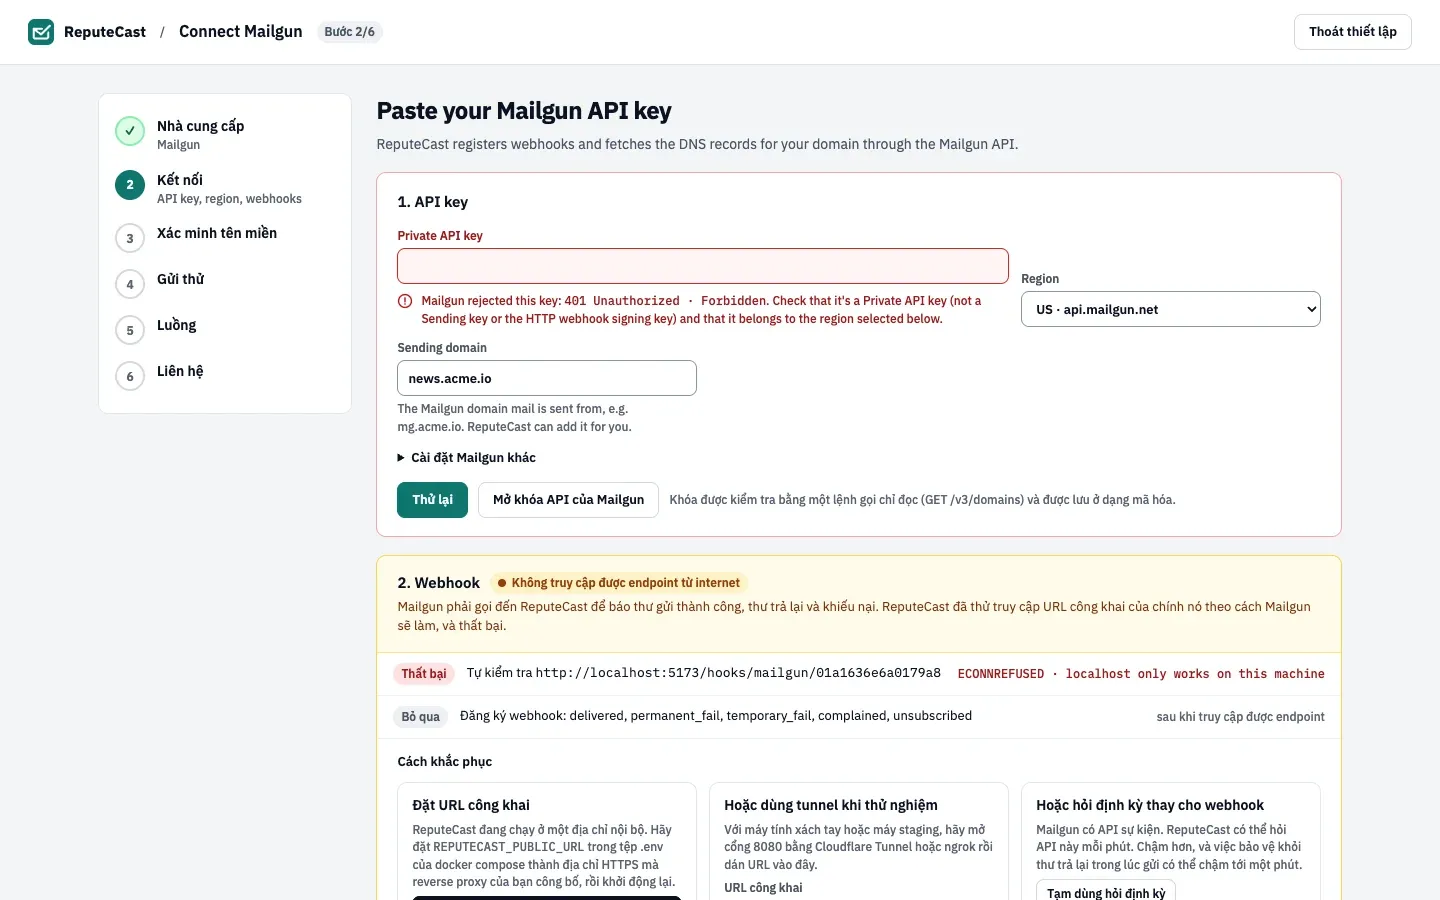
Task: Focus the Private API key field
Action: 703,266
